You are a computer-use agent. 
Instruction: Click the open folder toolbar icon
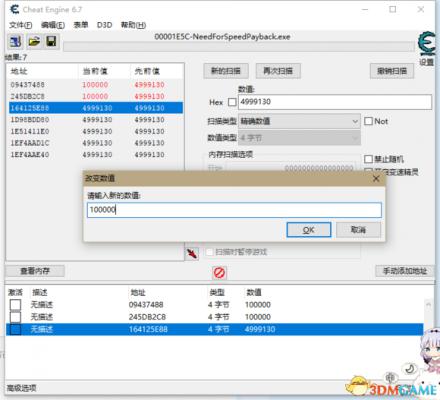tap(34, 42)
